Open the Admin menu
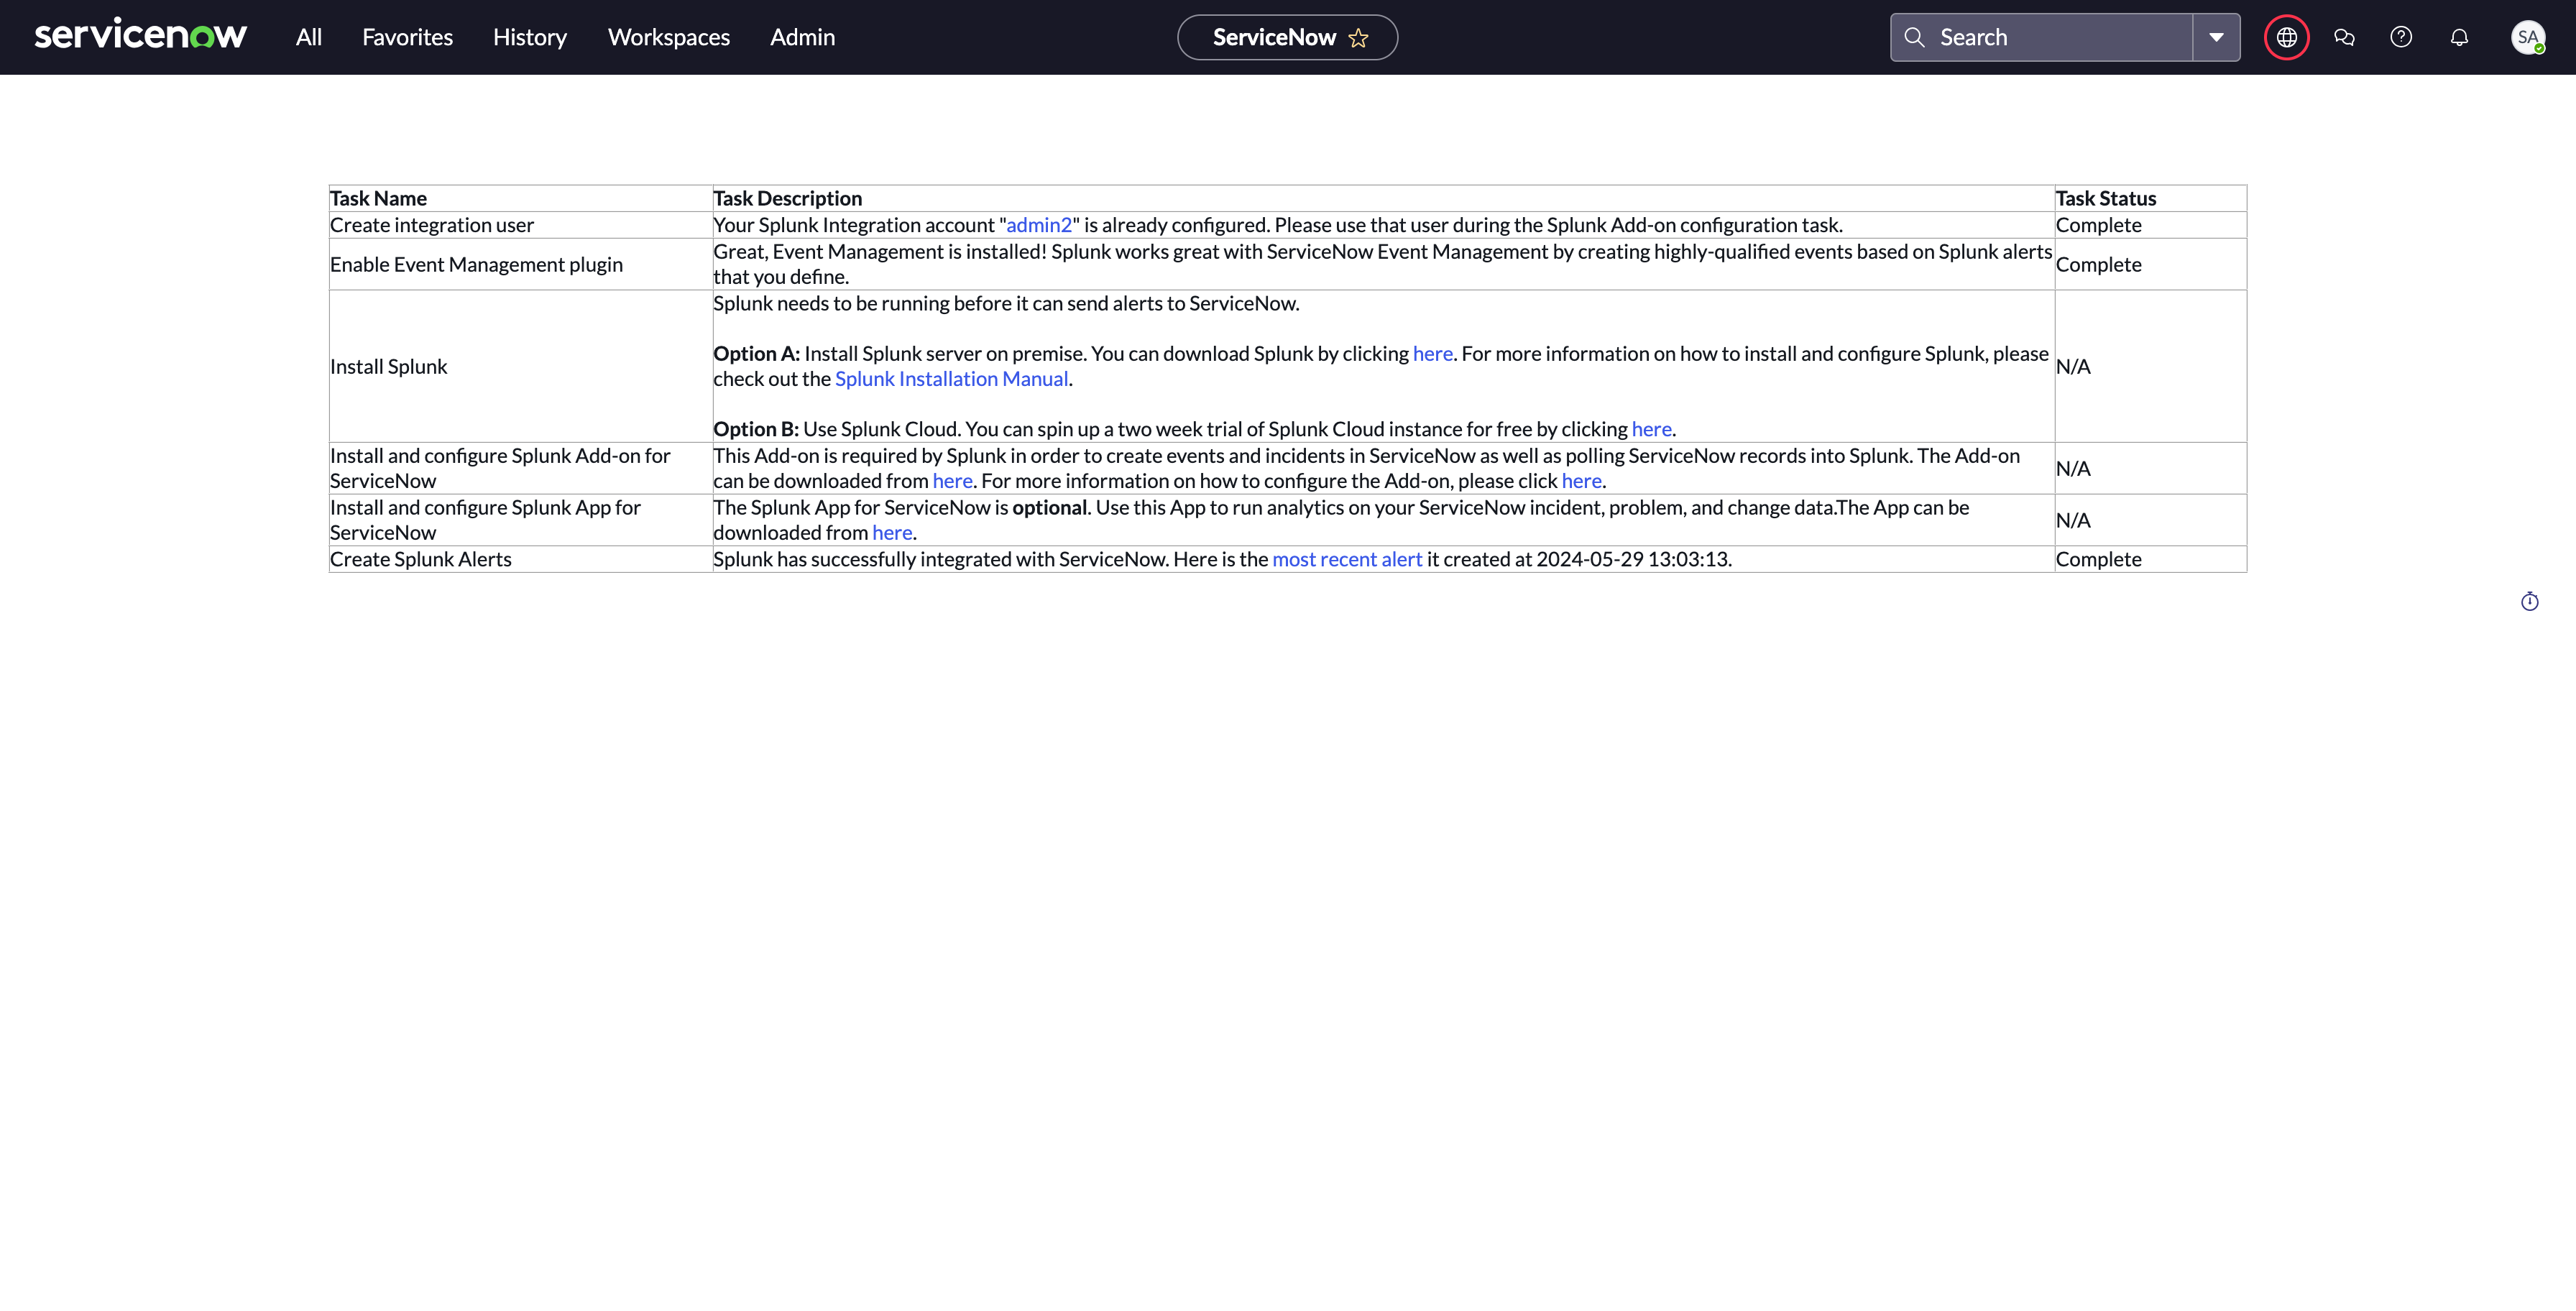 (802, 37)
